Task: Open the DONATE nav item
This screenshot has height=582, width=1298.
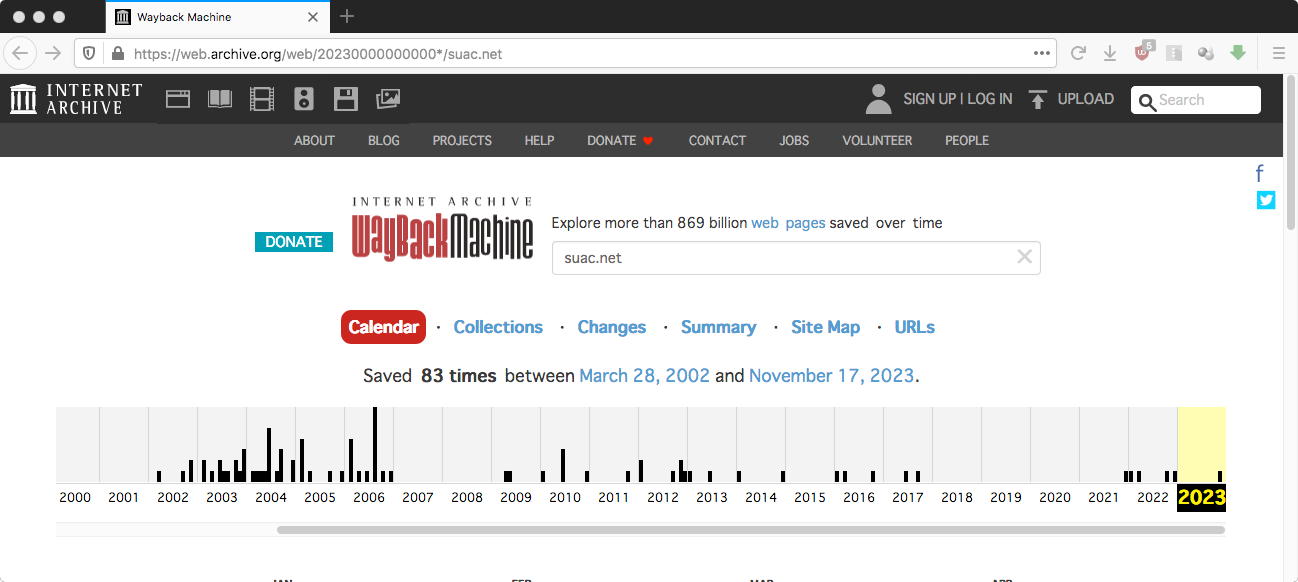Action: 620,140
